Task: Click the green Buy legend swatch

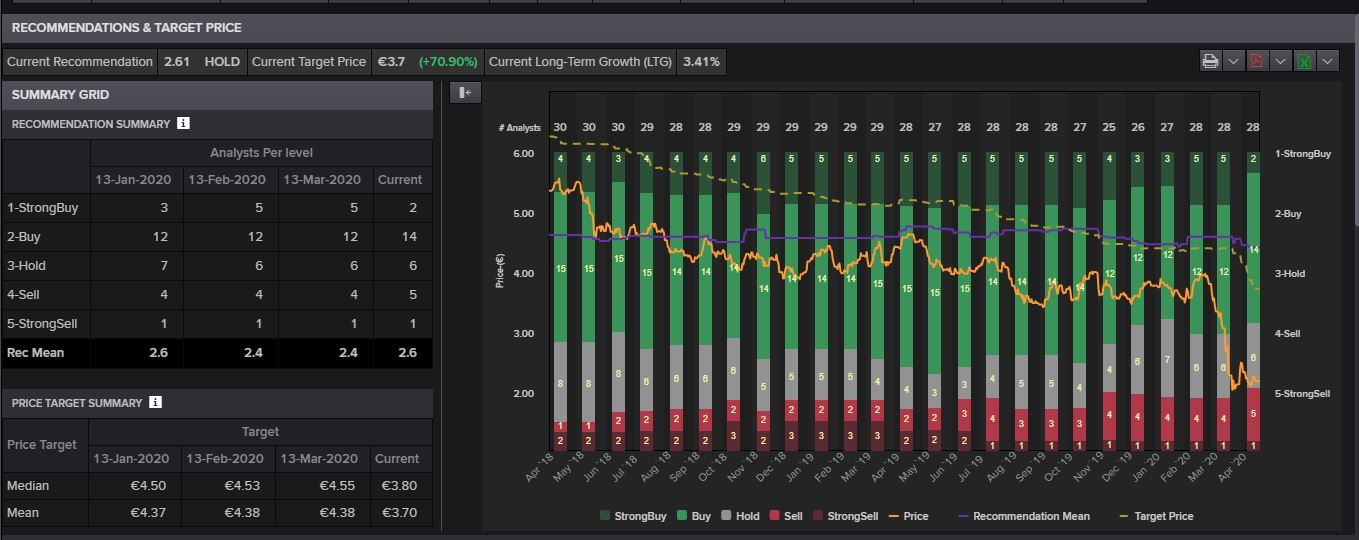Action: pos(682,517)
